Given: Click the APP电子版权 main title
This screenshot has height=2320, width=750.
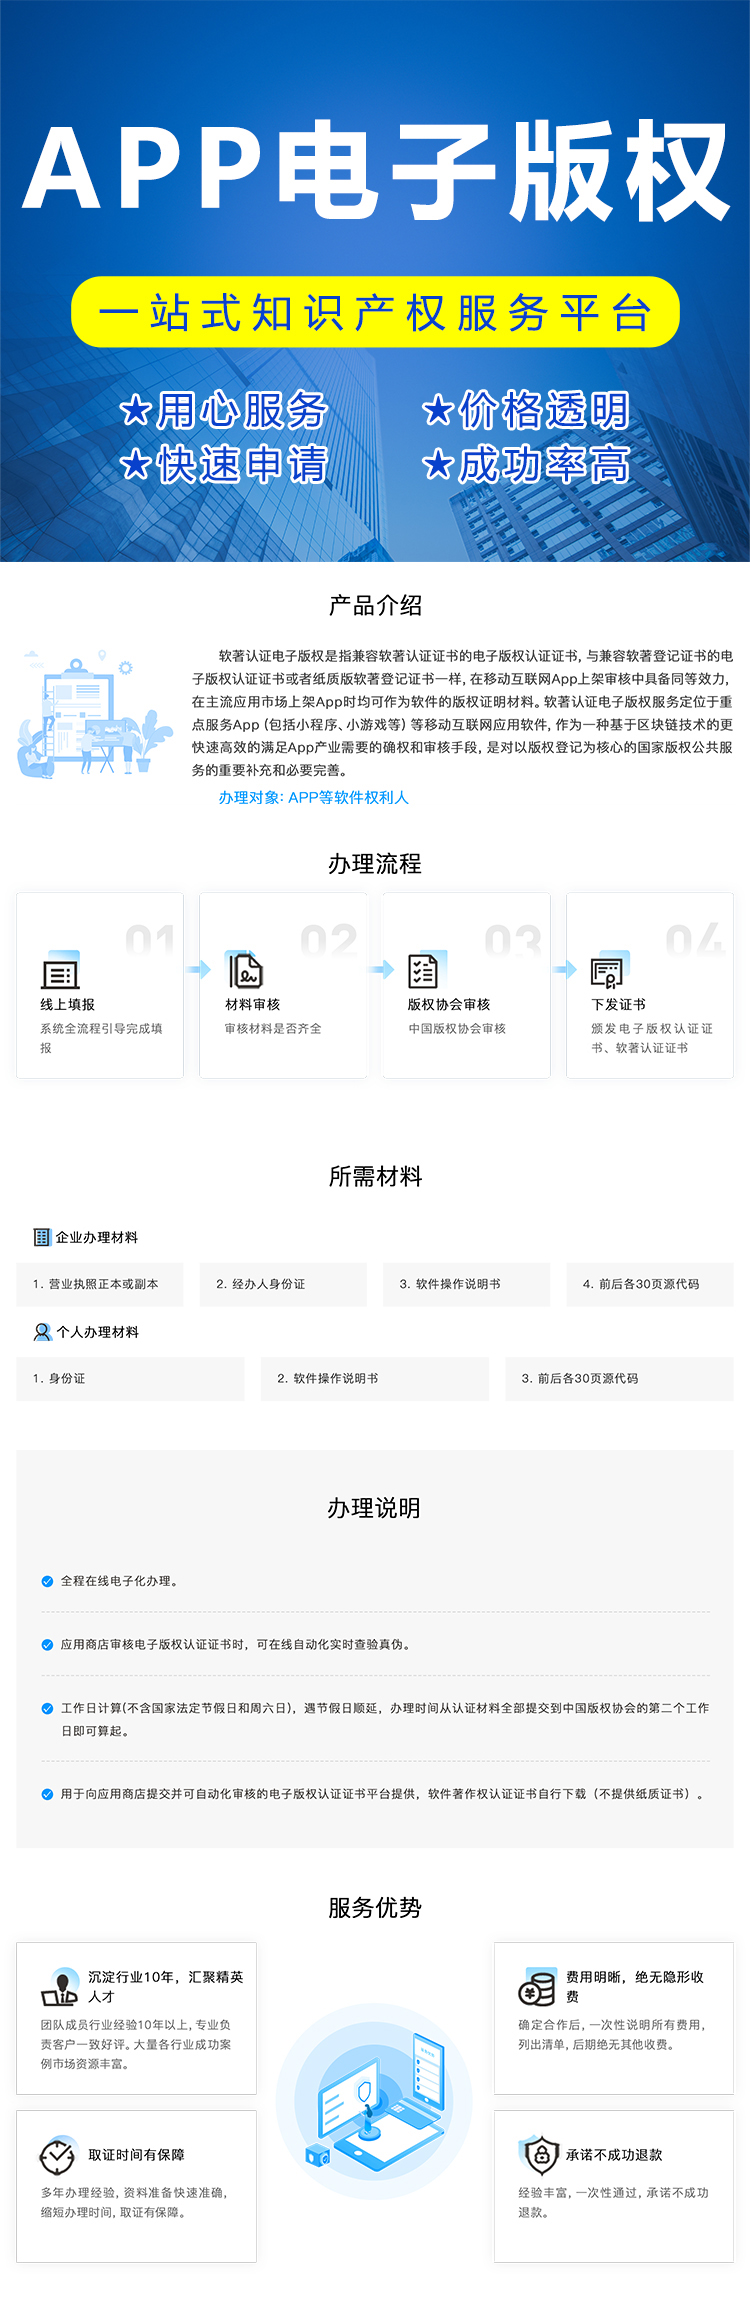Looking at the screenshot, I should coord(376,171).
